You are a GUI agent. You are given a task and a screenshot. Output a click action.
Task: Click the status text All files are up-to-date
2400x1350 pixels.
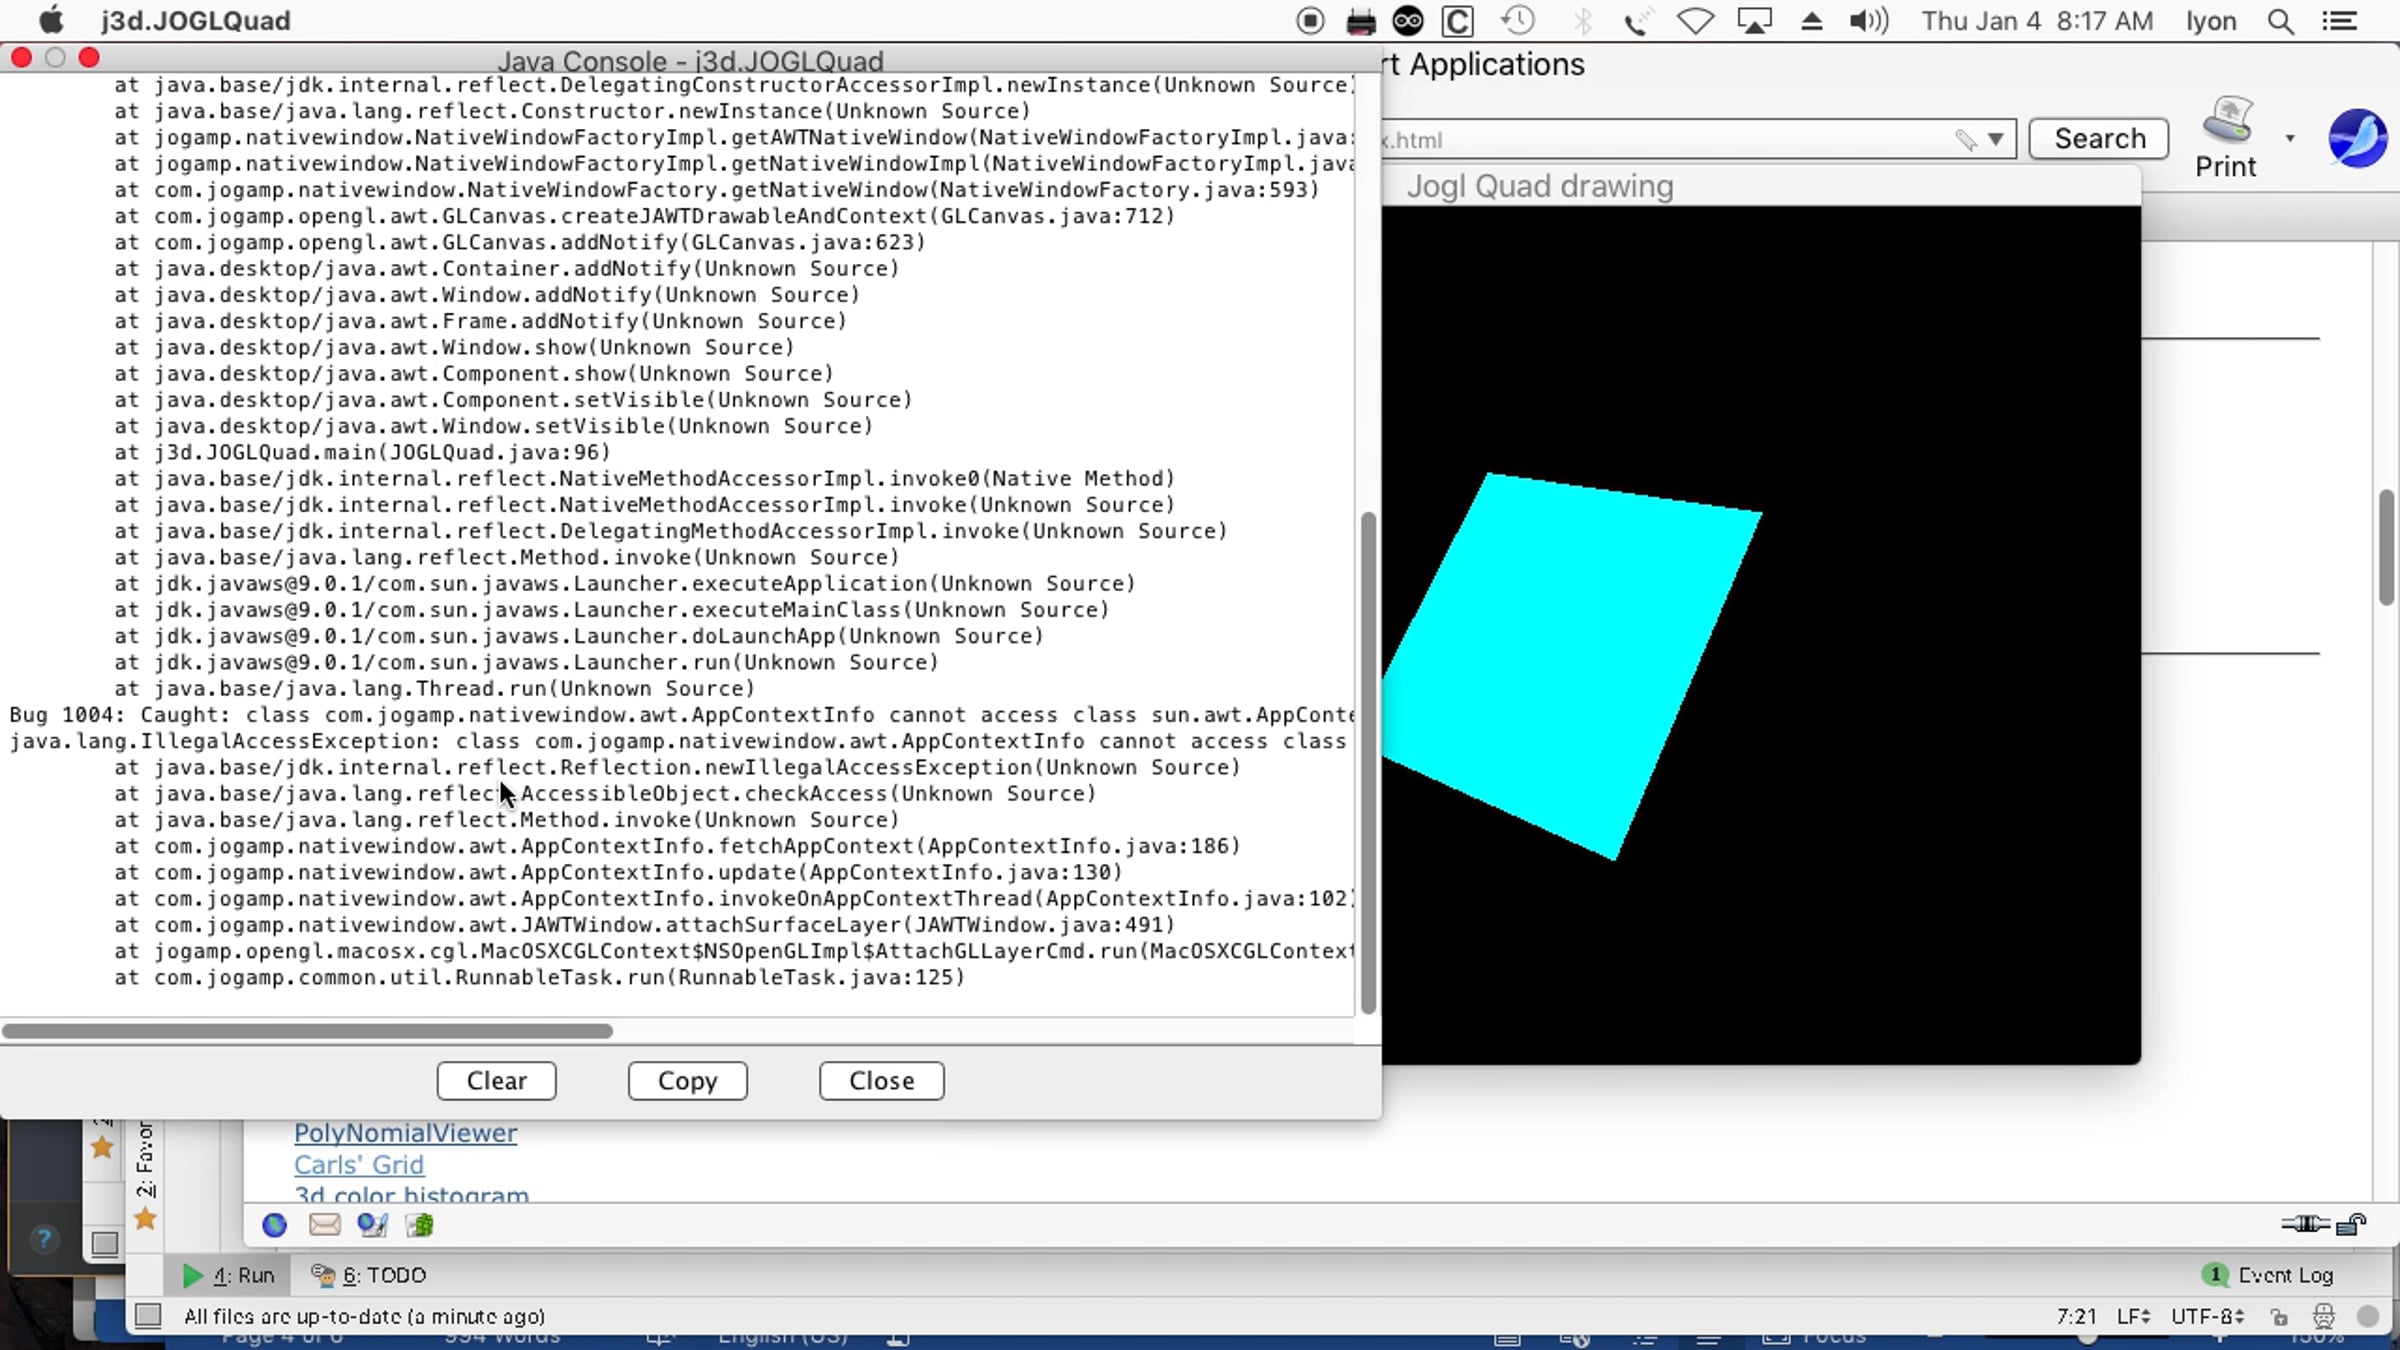coord(365,1317)
